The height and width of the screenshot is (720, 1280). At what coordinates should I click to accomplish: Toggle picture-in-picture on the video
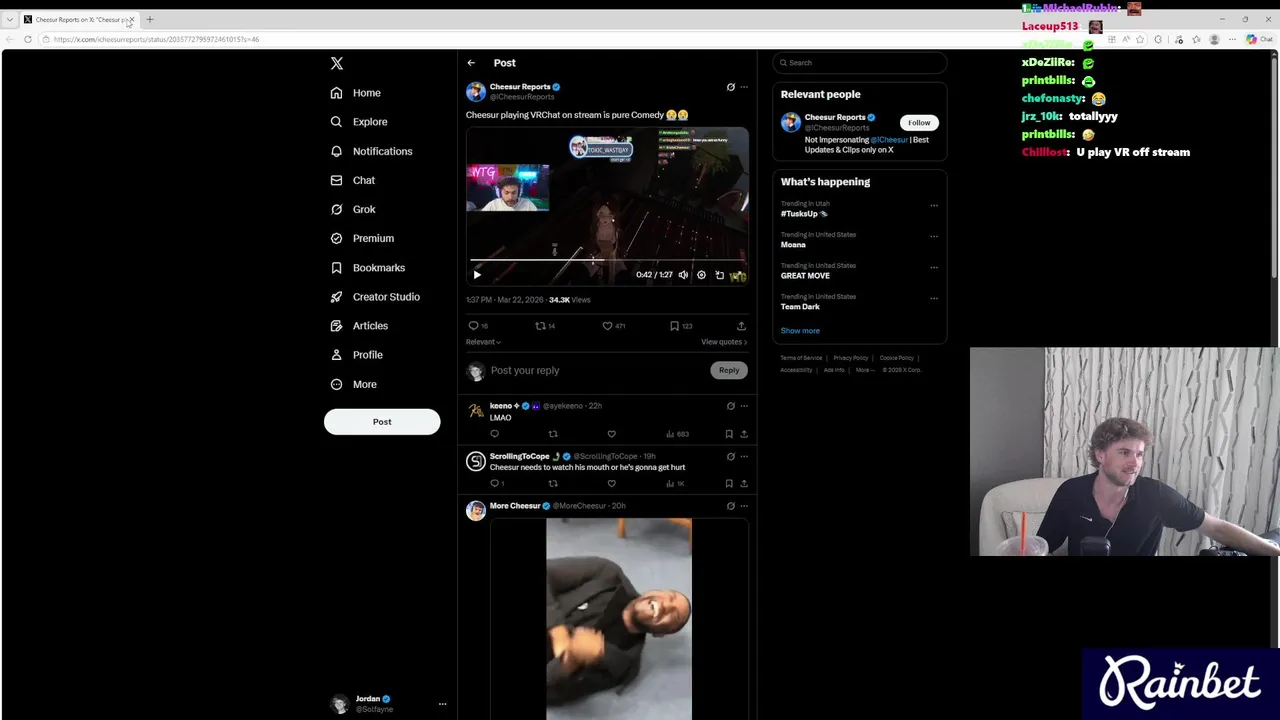tap(719, 275)
